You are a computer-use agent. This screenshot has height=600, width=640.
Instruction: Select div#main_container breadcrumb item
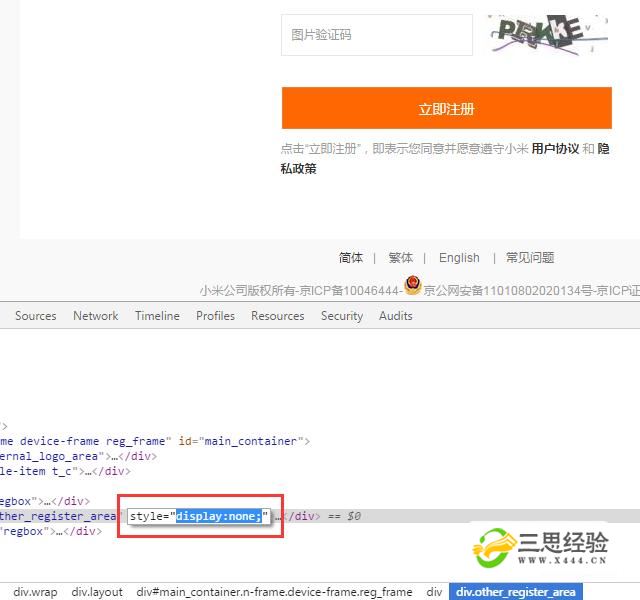pyautogui.click(x=274, y=592)
